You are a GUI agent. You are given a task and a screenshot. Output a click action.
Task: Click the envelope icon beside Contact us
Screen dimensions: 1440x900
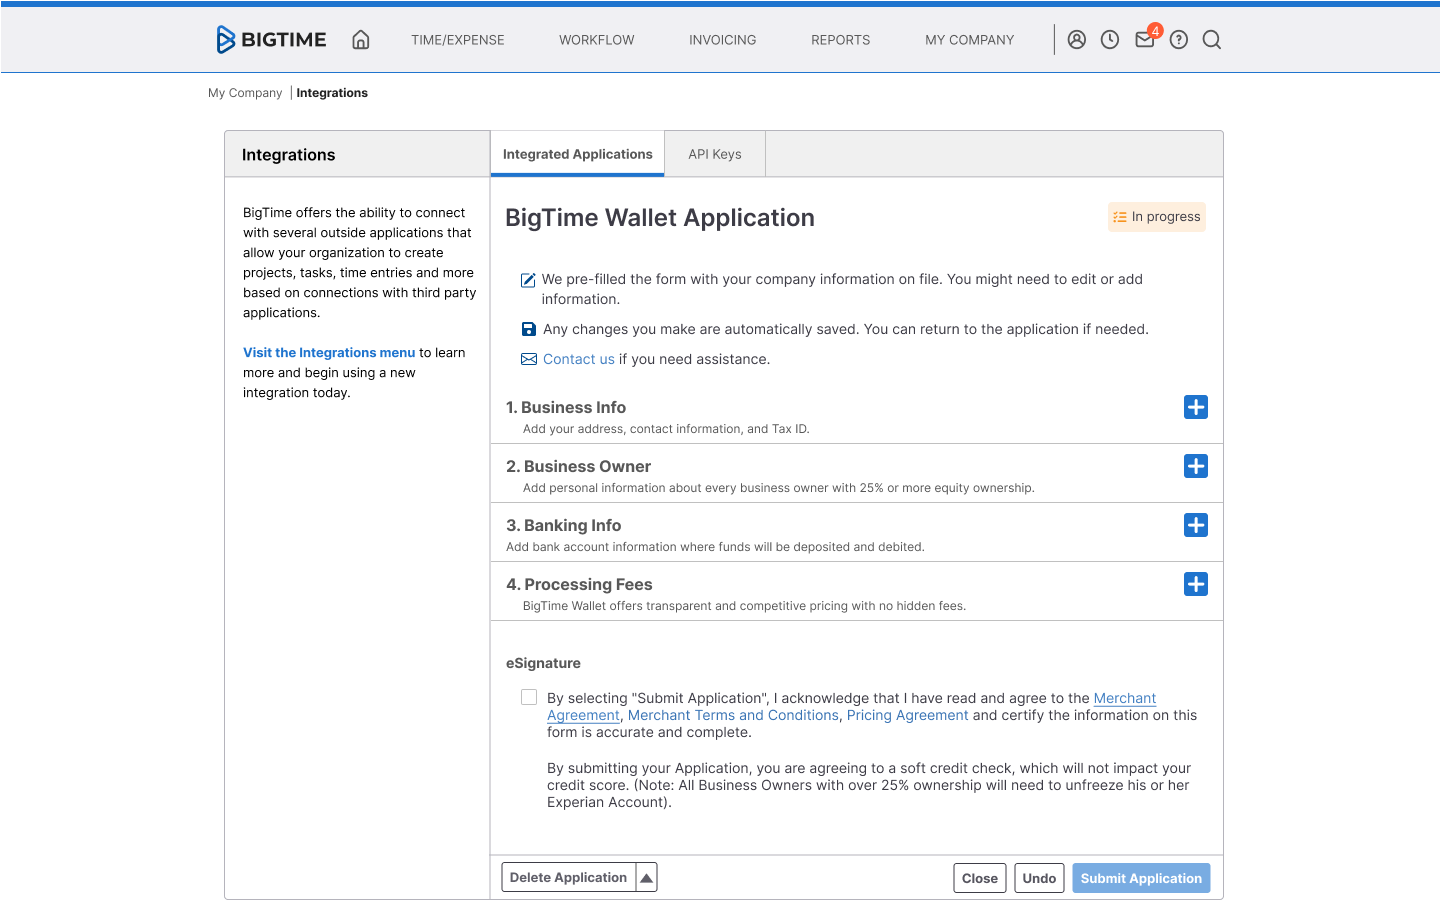pyautogui.click(x=529, y=359)
